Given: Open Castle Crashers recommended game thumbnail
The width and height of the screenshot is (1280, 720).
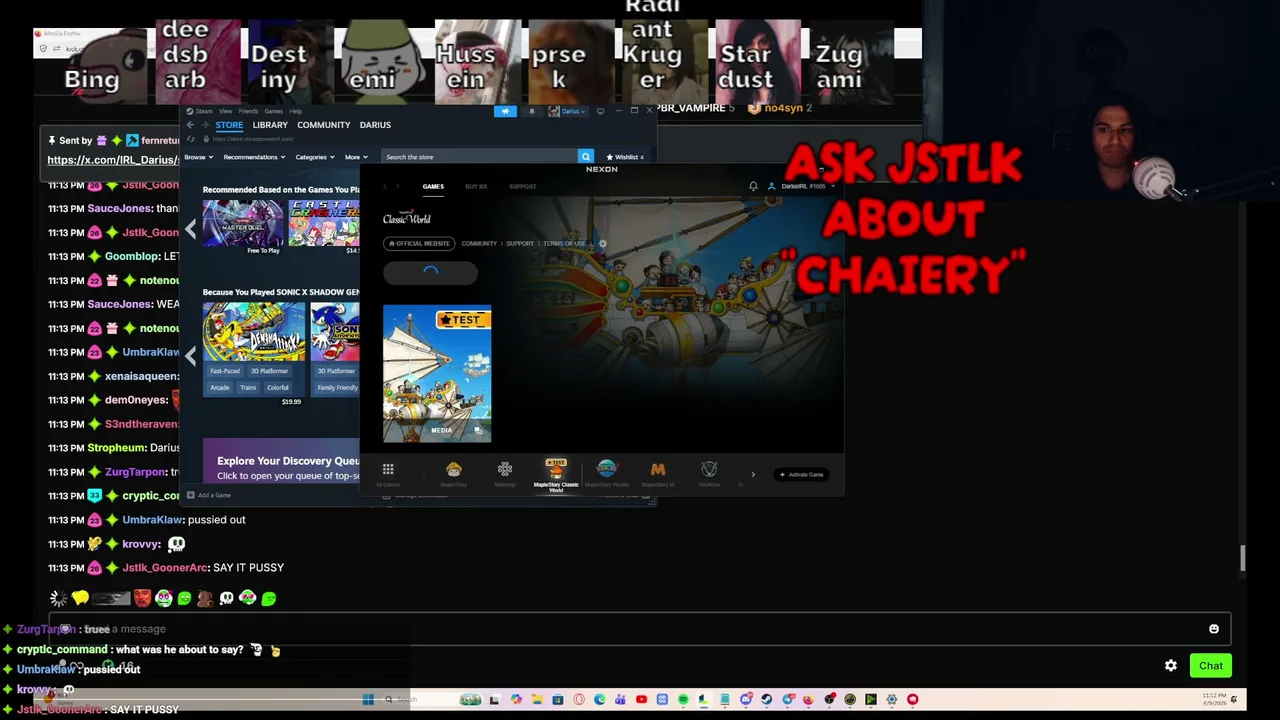Looking at the screenshot, I should pyautogui.click(x=324, y=223).
